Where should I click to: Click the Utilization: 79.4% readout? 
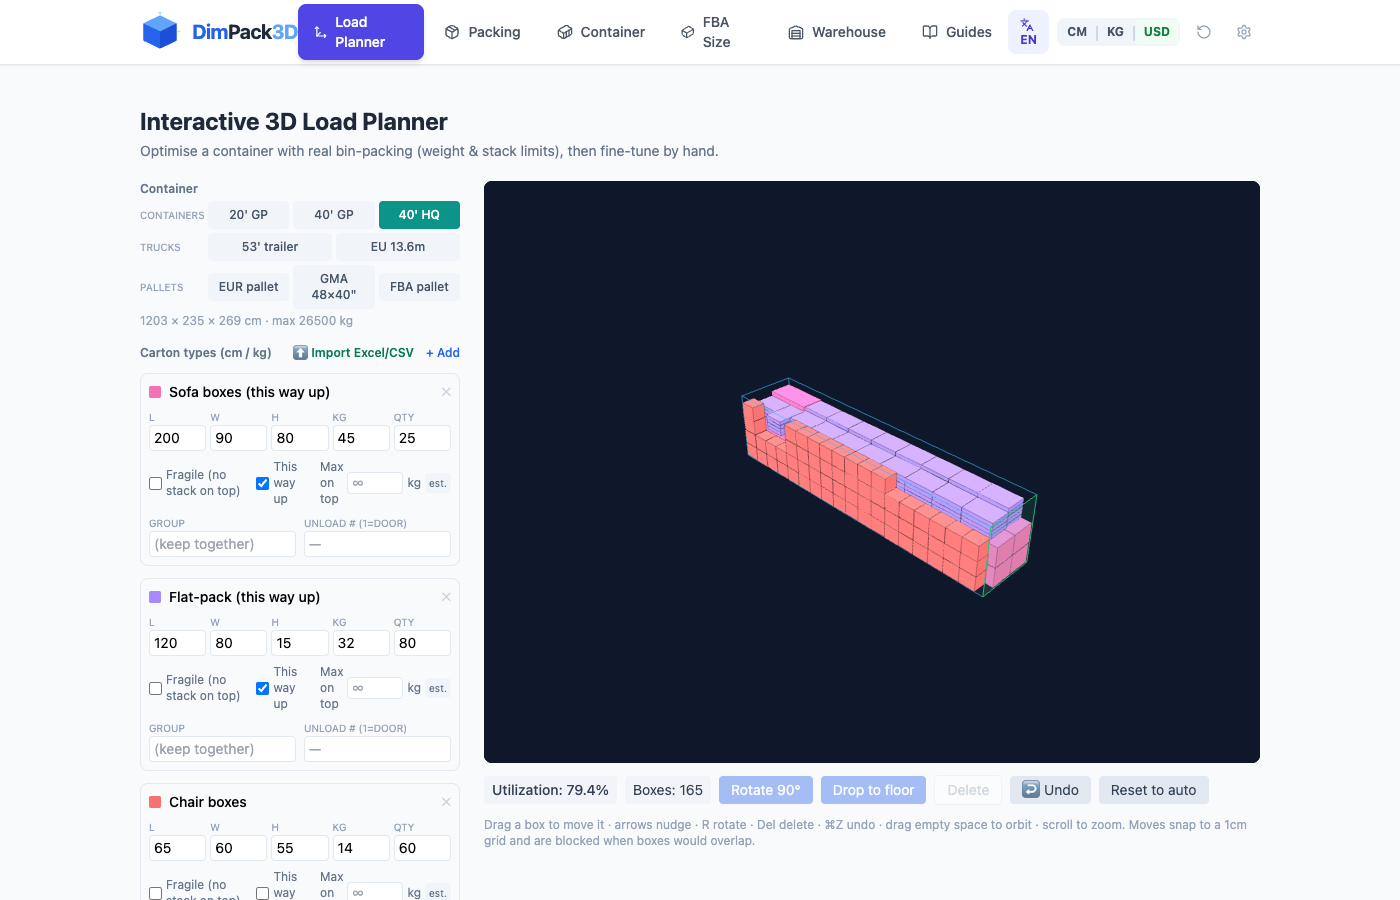[x=550, y=790]
